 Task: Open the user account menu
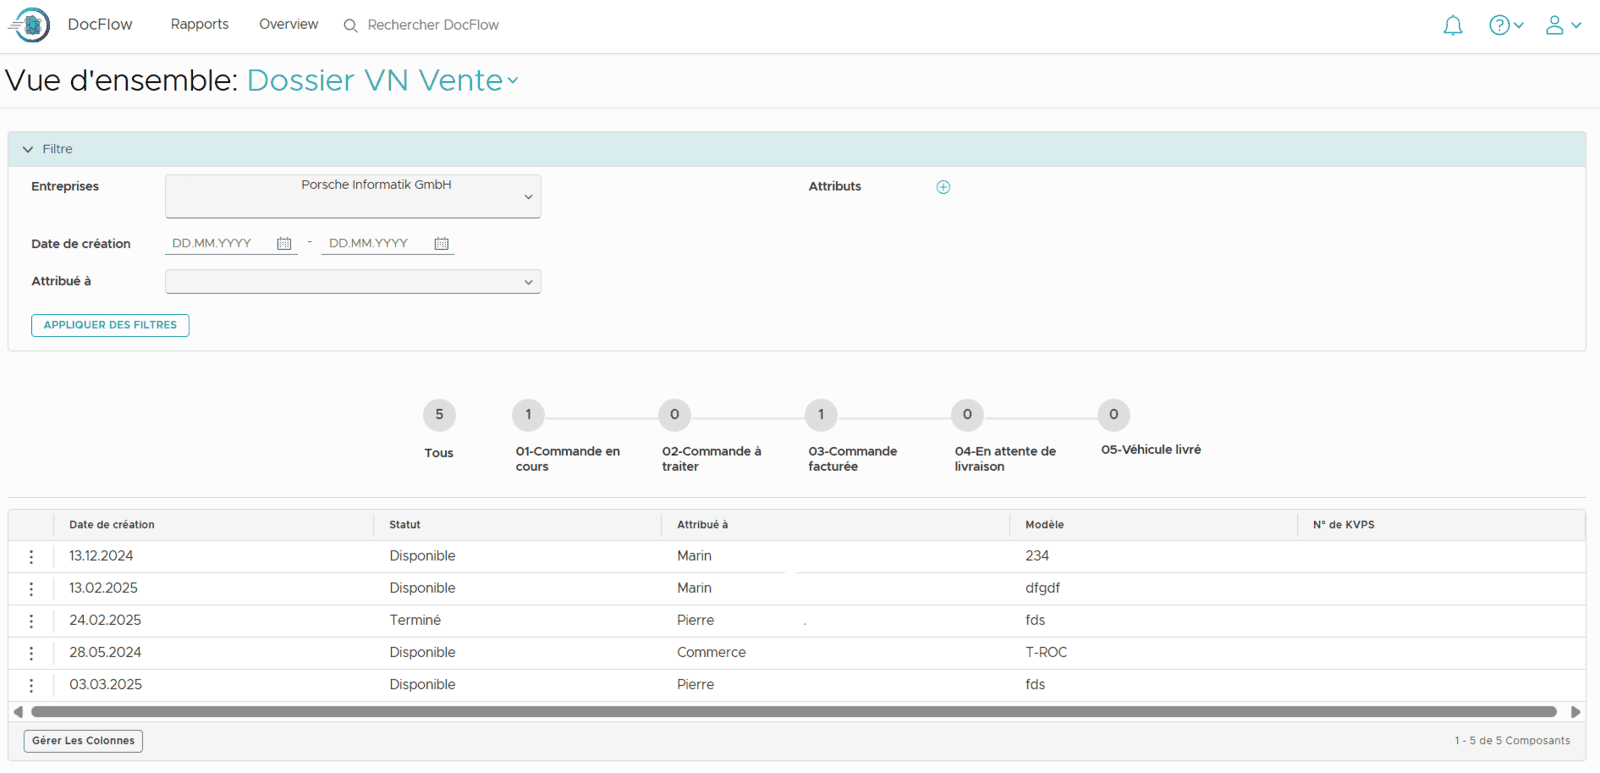[1561, 26]
